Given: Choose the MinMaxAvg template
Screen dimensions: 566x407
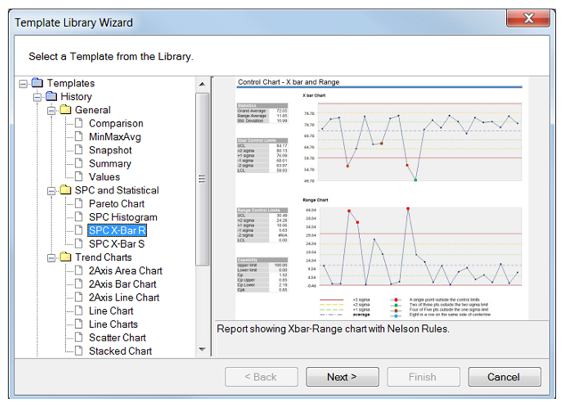Looking at the screenshot, I should 115,137.
